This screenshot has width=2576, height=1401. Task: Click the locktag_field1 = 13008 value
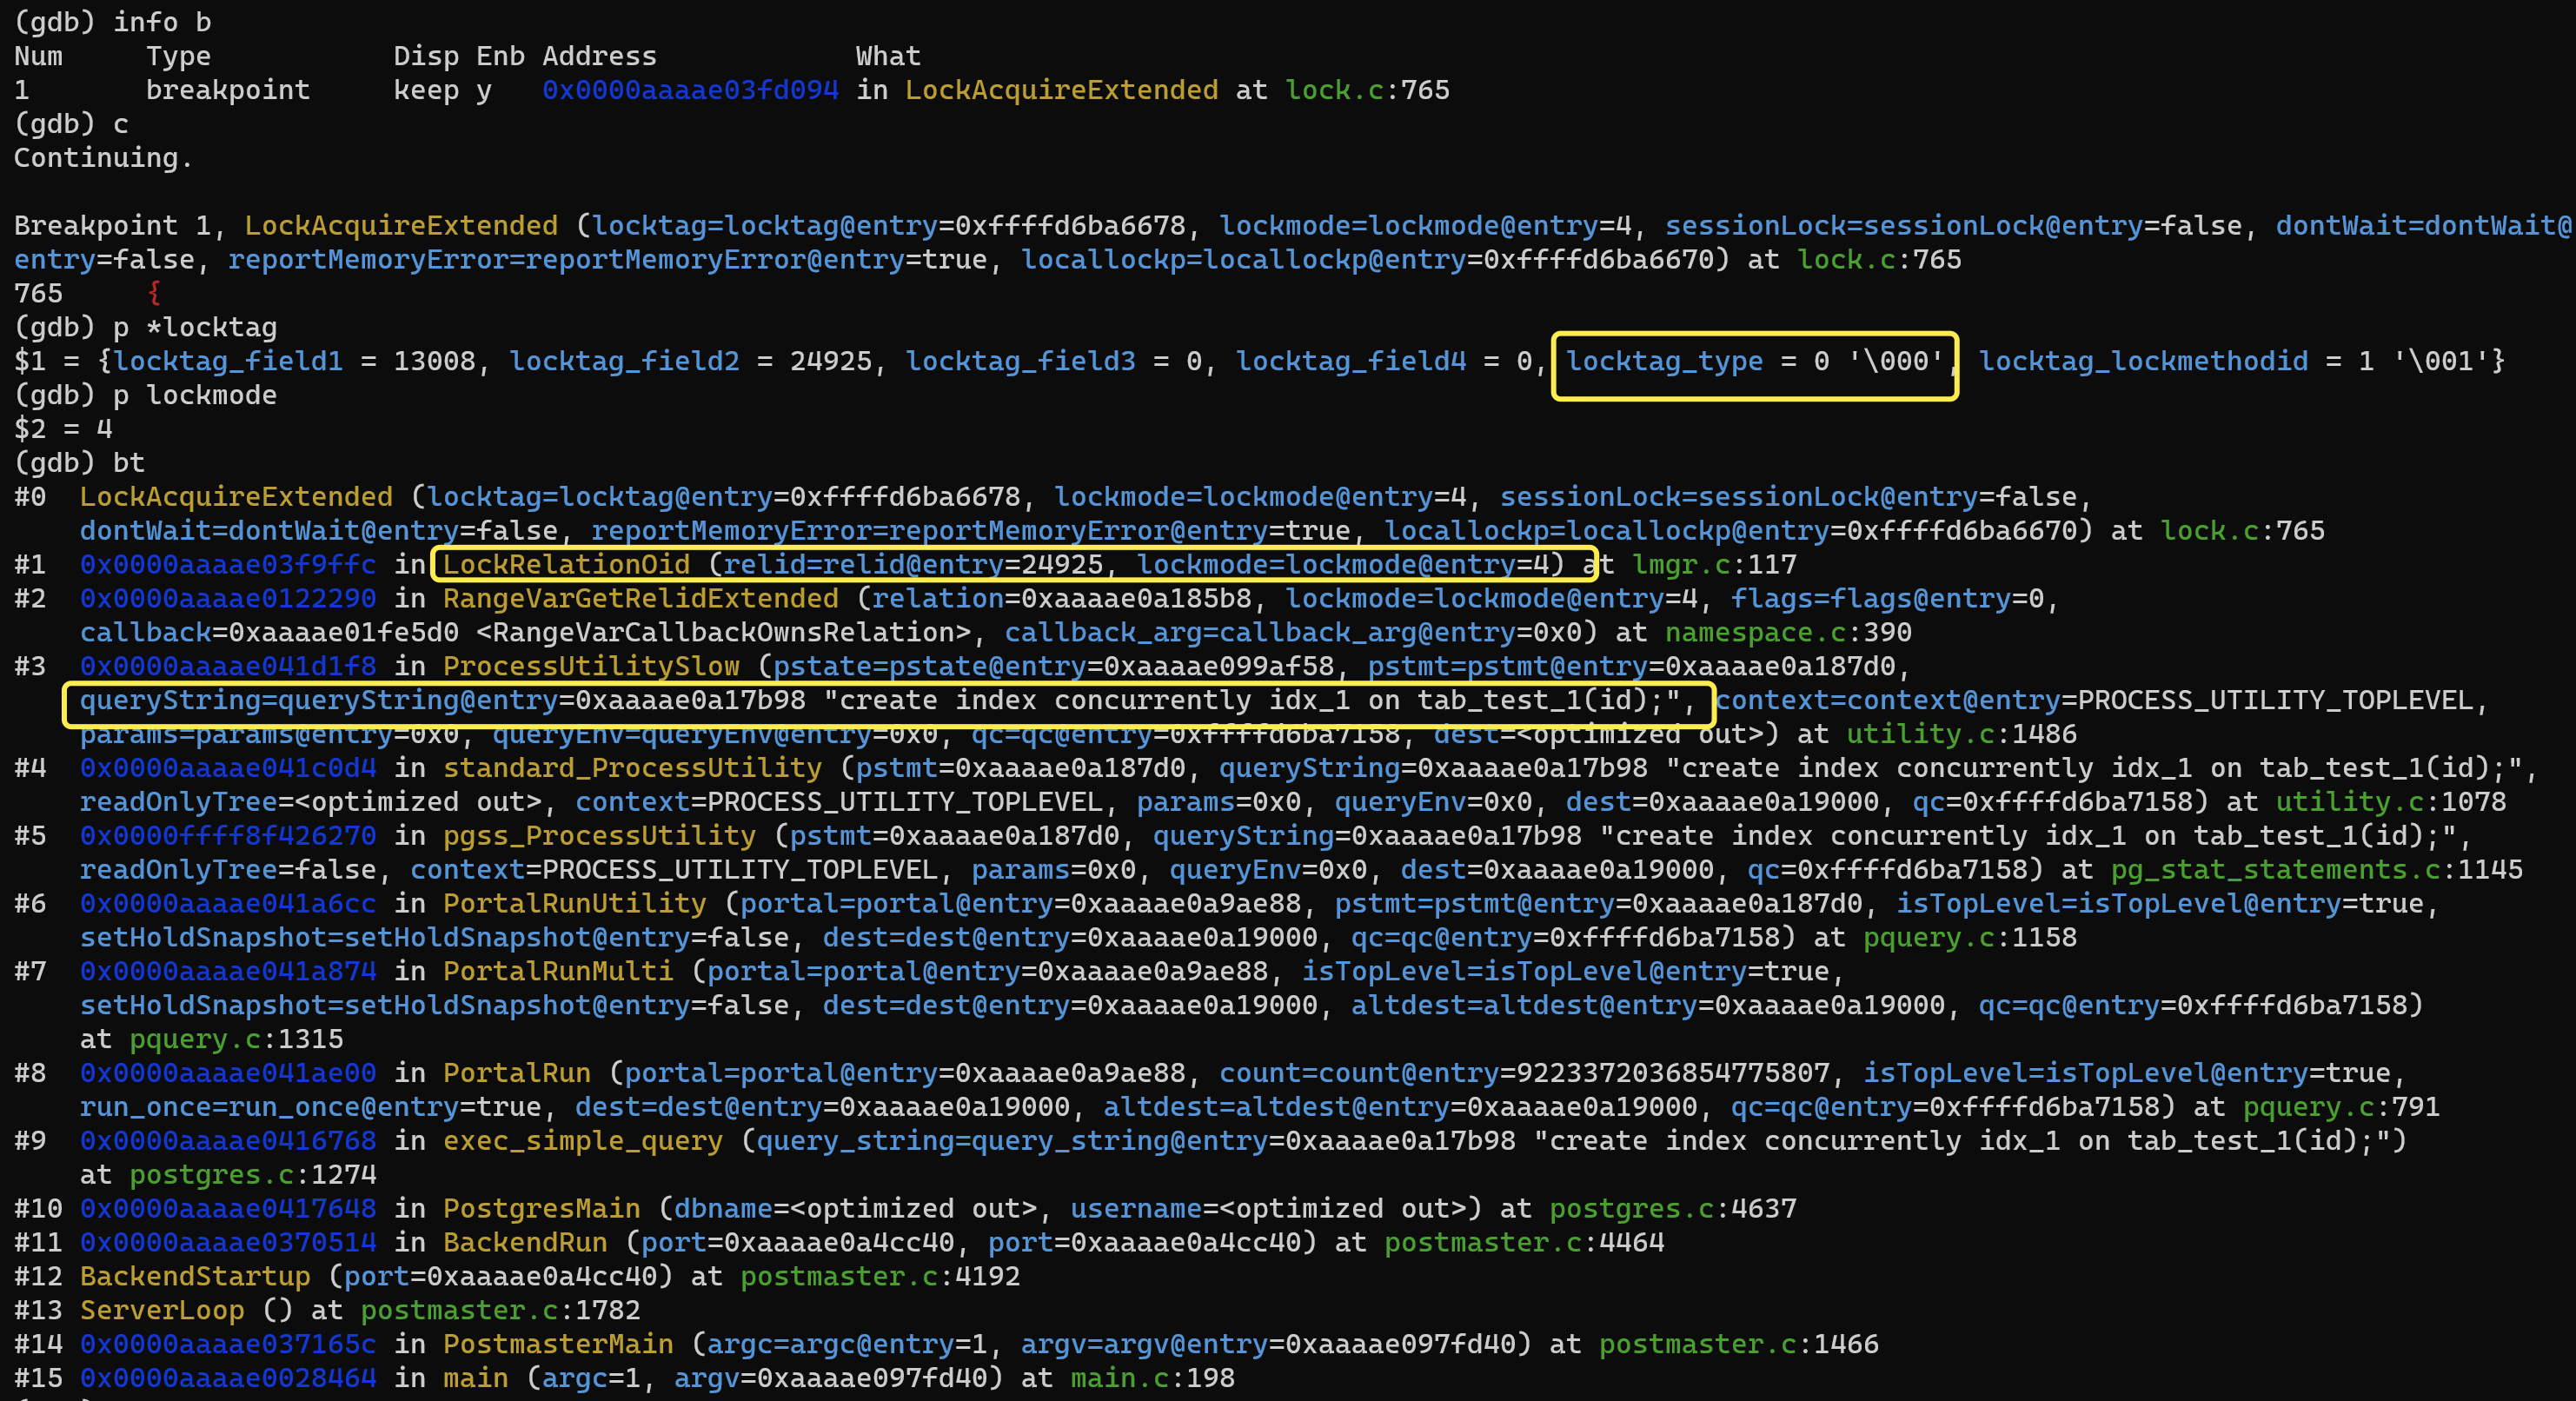pos(434,362)
